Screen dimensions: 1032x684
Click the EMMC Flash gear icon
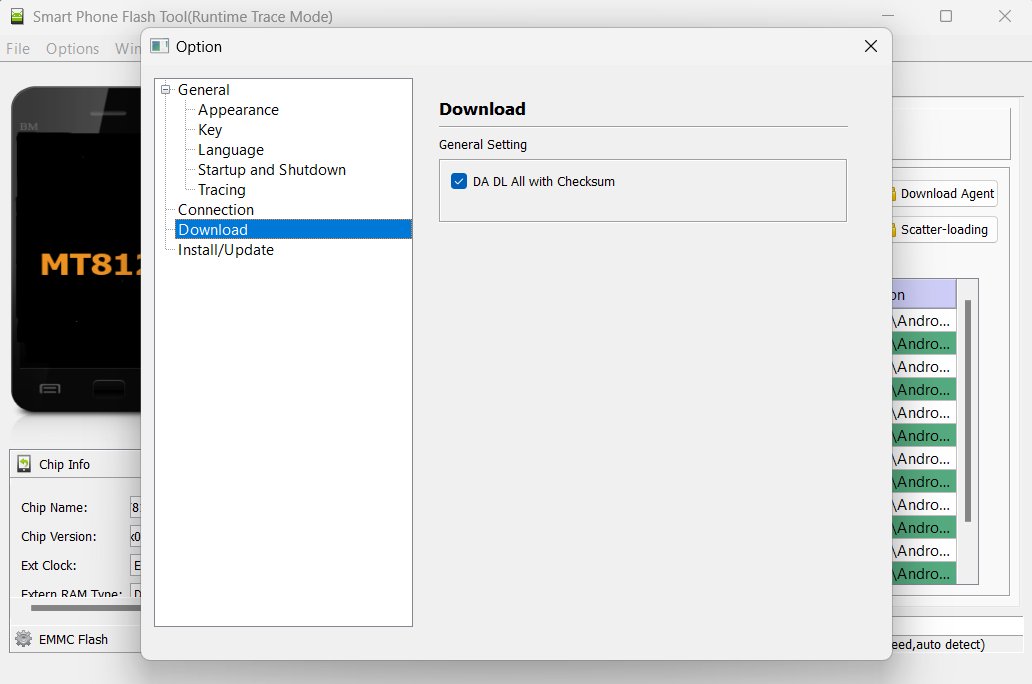click(23, 639)
